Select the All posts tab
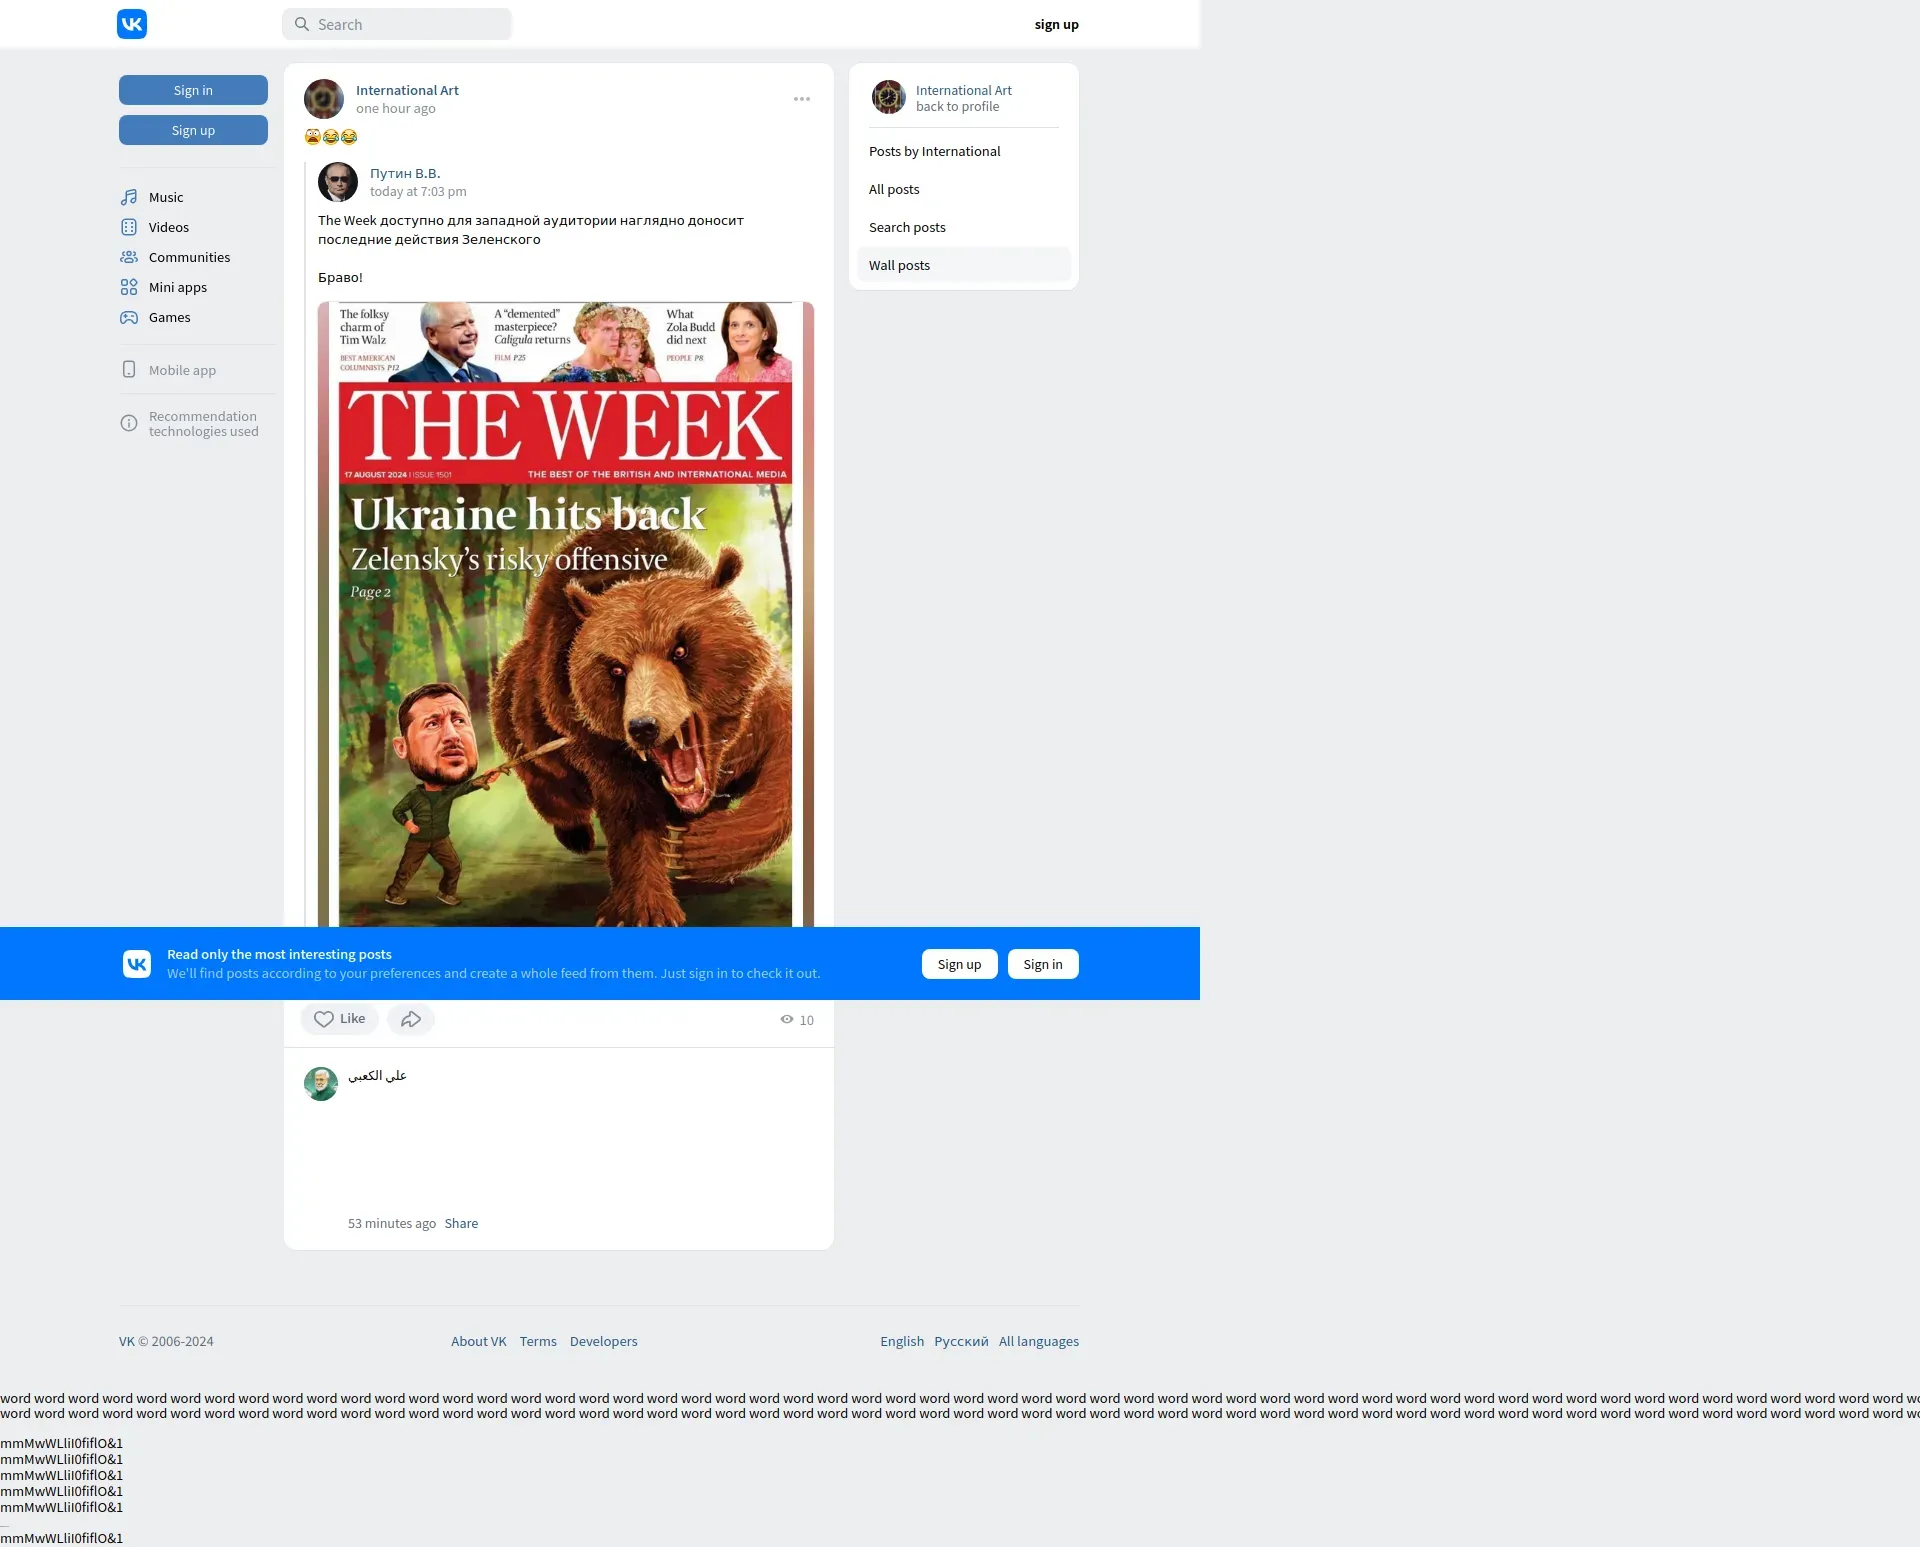 pyautogui.click(x=963, y=189)
